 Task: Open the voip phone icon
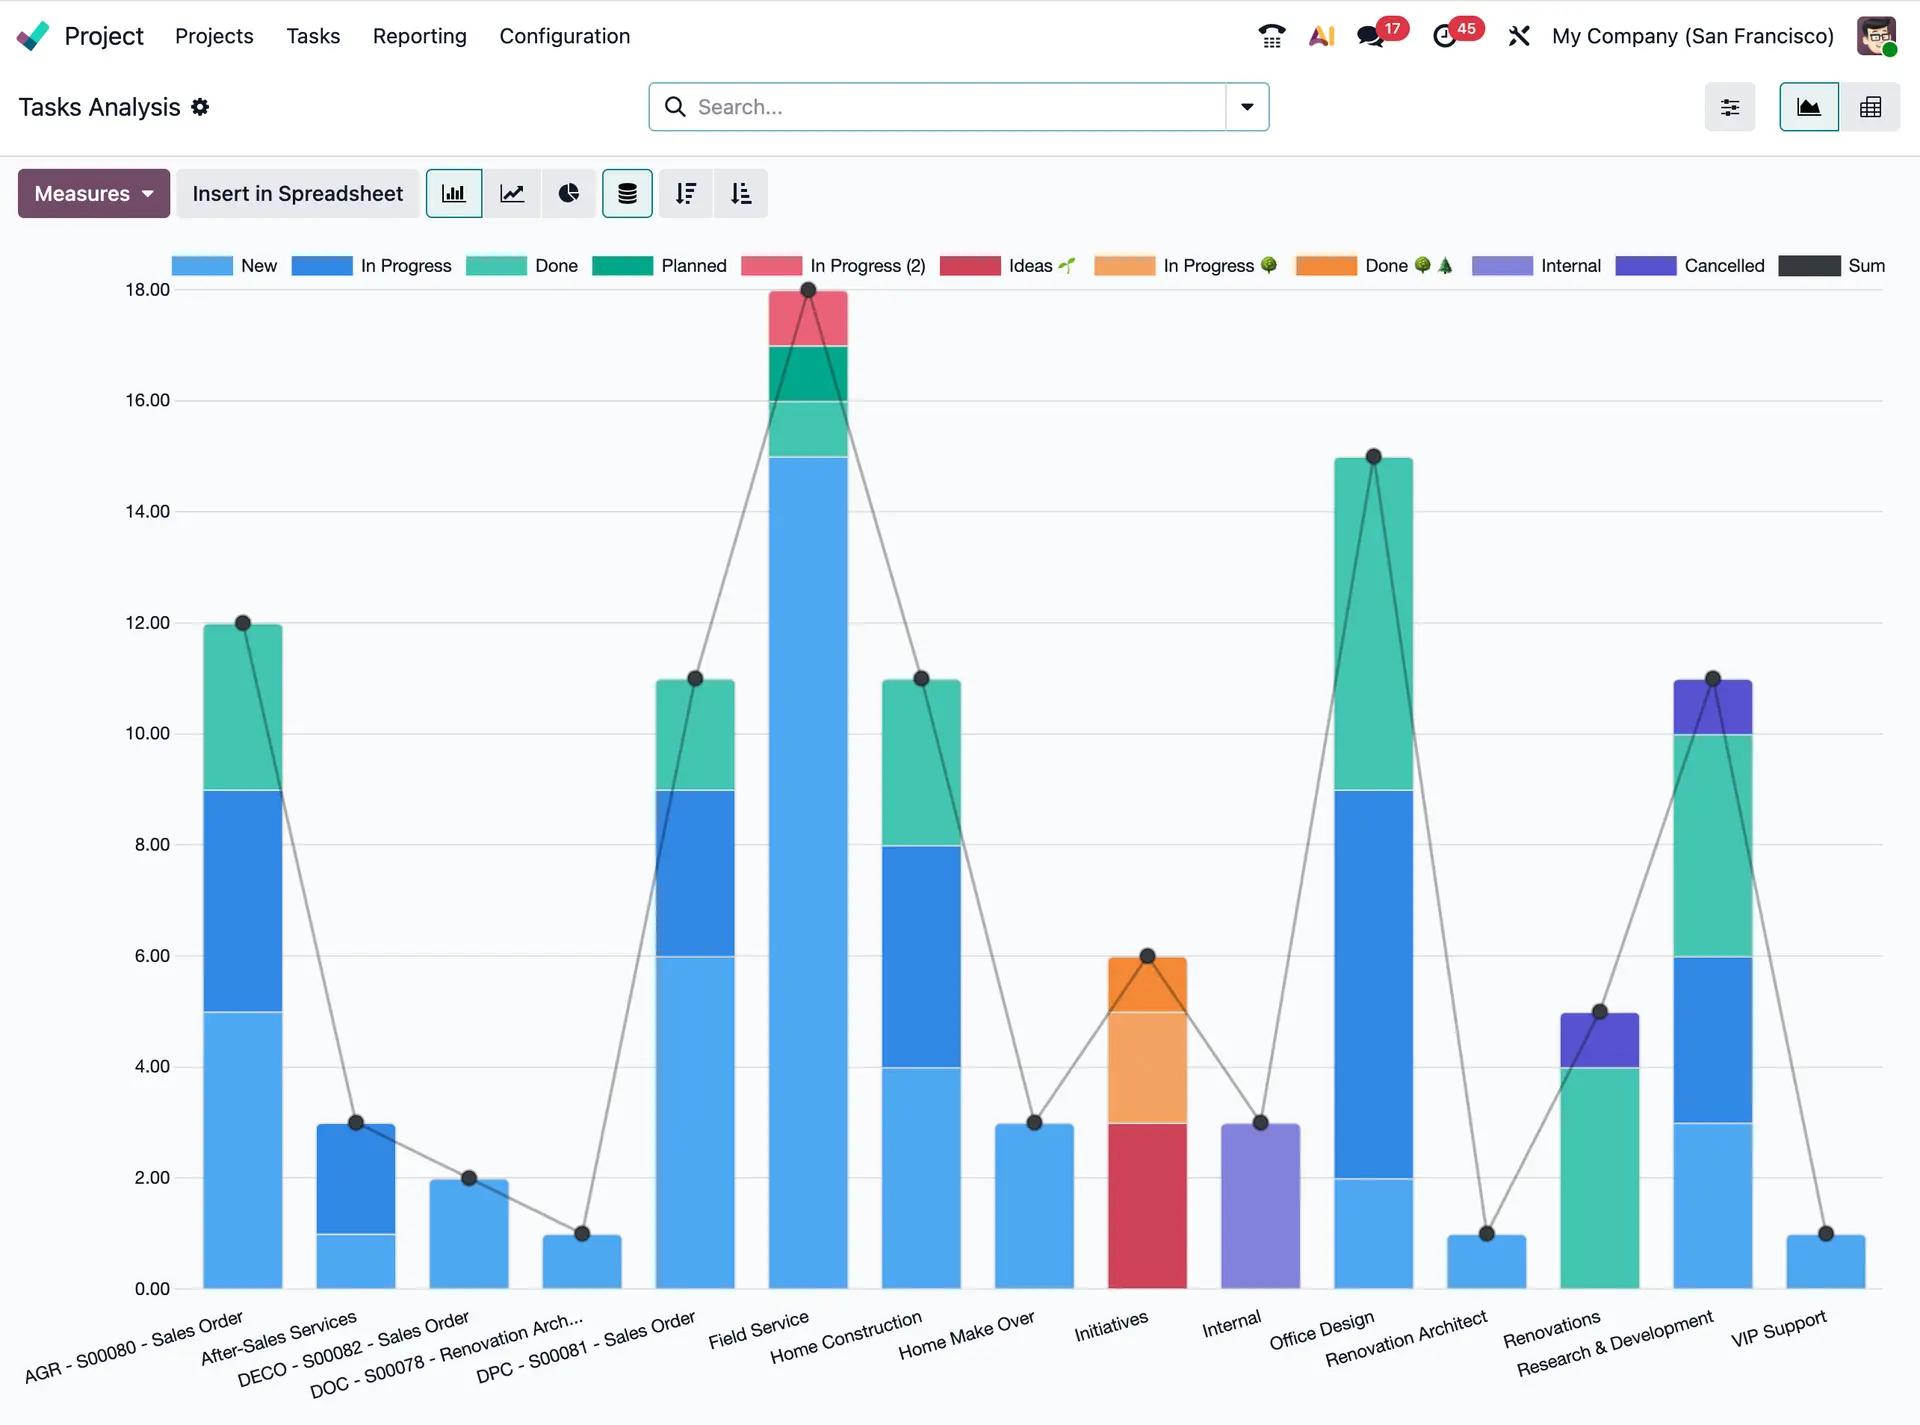(x=1271, y=36)
